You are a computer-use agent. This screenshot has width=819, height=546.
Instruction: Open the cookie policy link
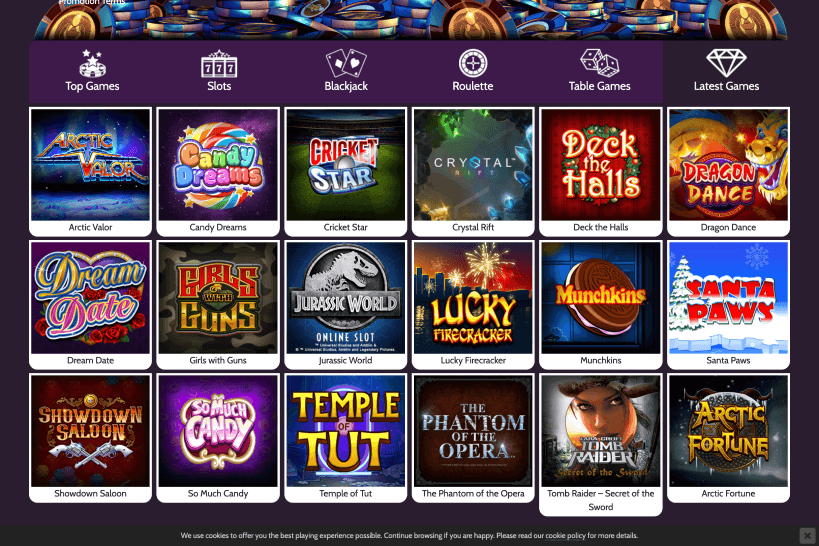point(565,536)
